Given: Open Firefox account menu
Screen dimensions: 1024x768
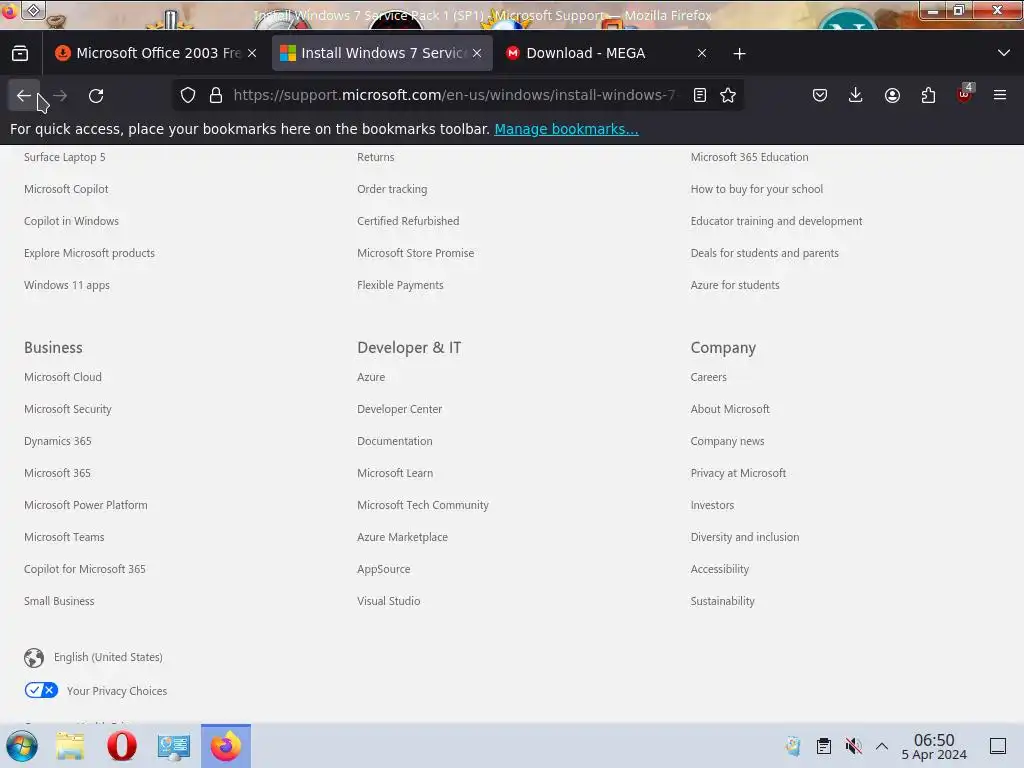Looking at the screenshot, I should 892,95.
